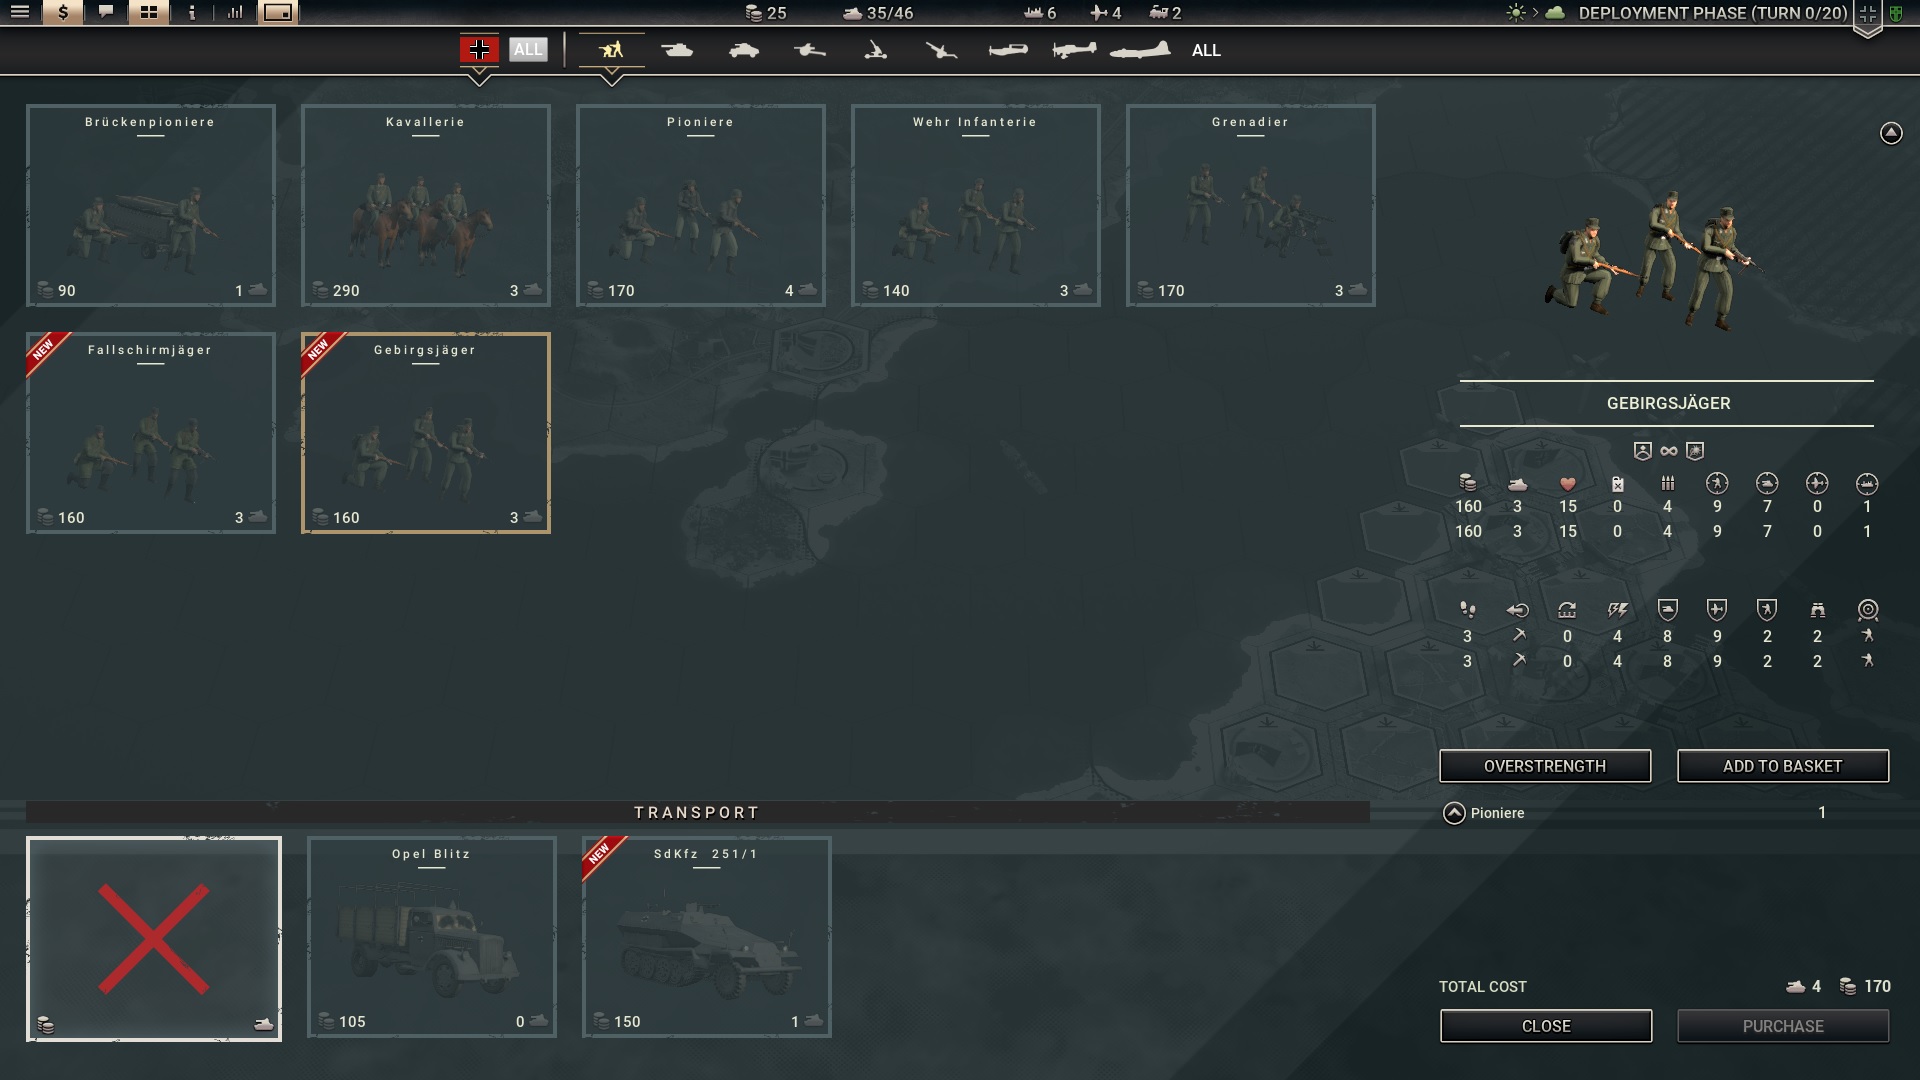Select the Grenadier unit card
The image size is (1920, 1080).
(1251, 205)
